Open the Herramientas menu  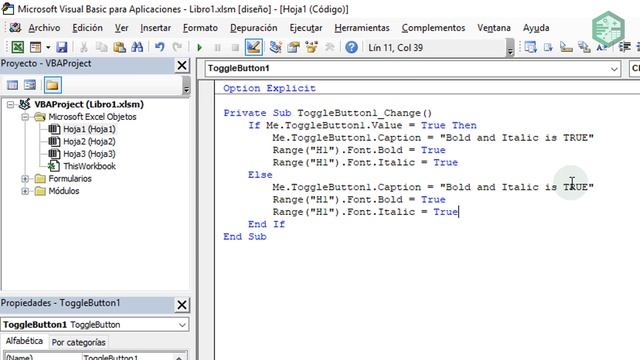(x=362, y=28)
